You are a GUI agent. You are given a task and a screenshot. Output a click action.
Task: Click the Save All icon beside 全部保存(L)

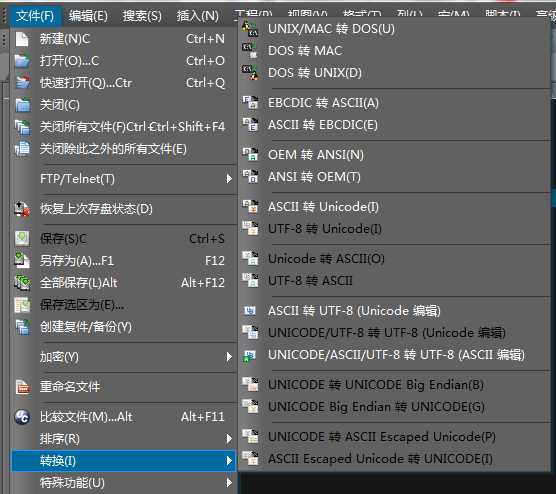coord(22,283)
